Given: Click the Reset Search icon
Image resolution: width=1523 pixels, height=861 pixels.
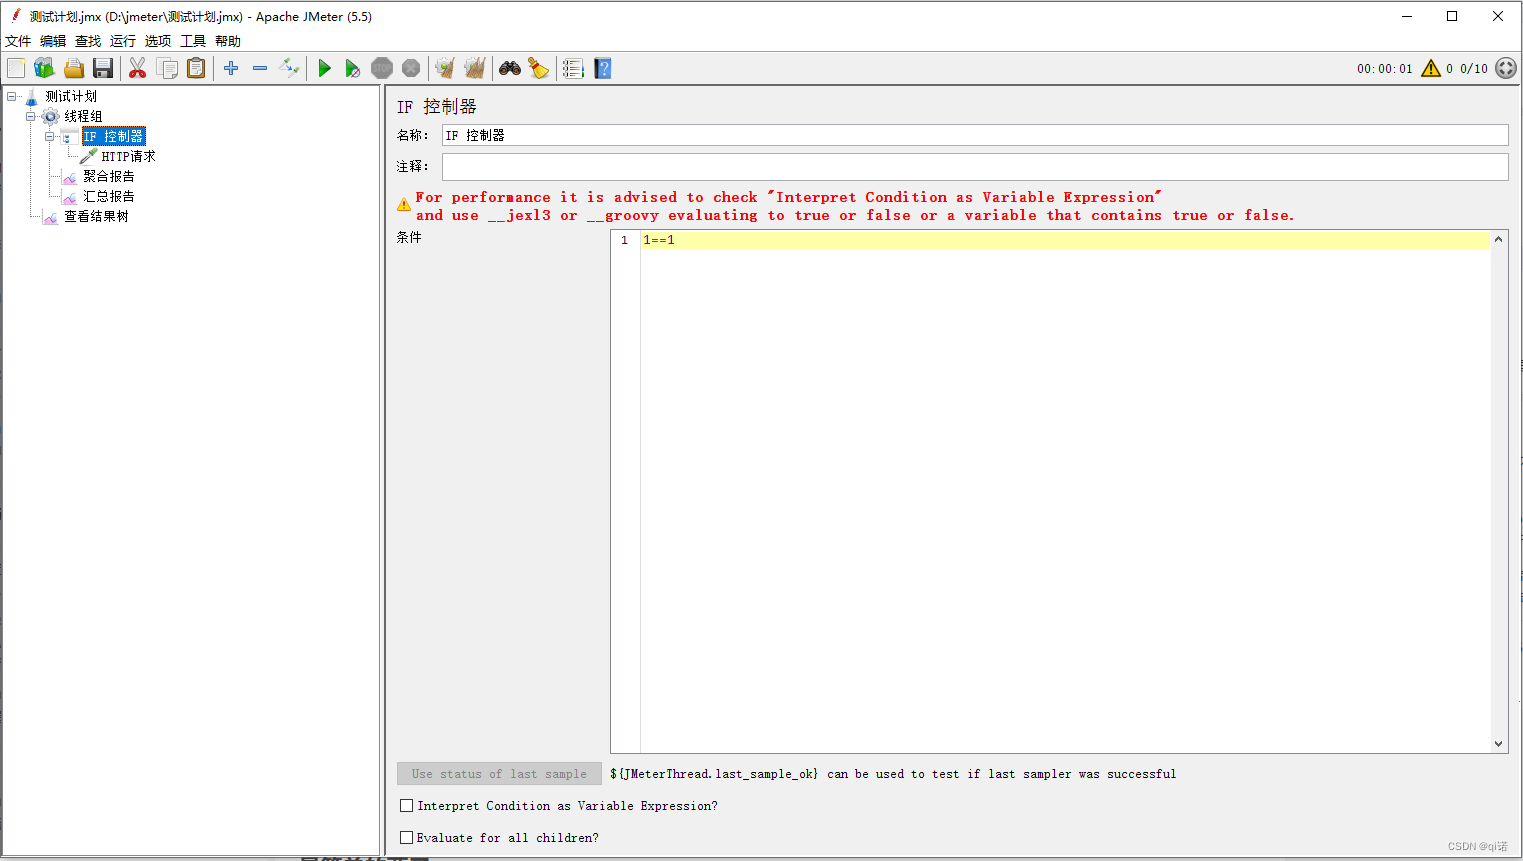Looking at the screenshot, I should [x=539, y=68].
